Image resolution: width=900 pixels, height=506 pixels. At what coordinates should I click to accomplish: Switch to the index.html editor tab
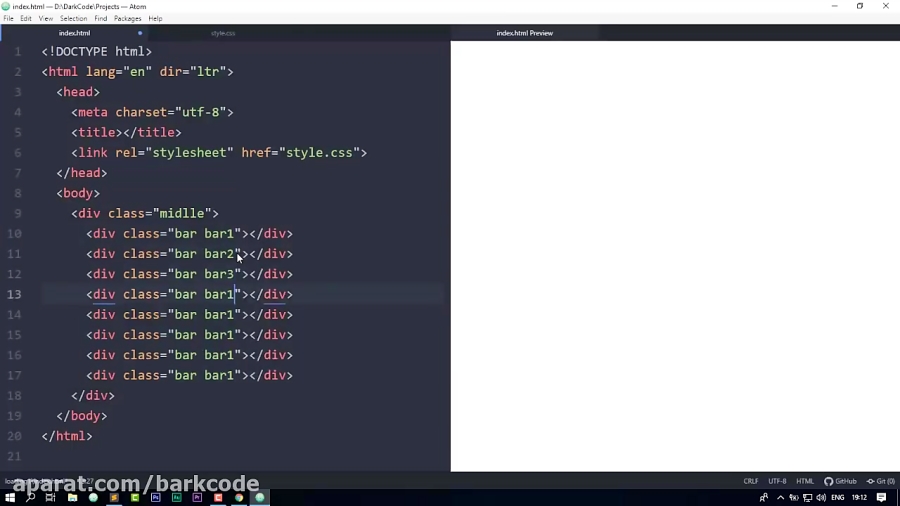[75, 33]
